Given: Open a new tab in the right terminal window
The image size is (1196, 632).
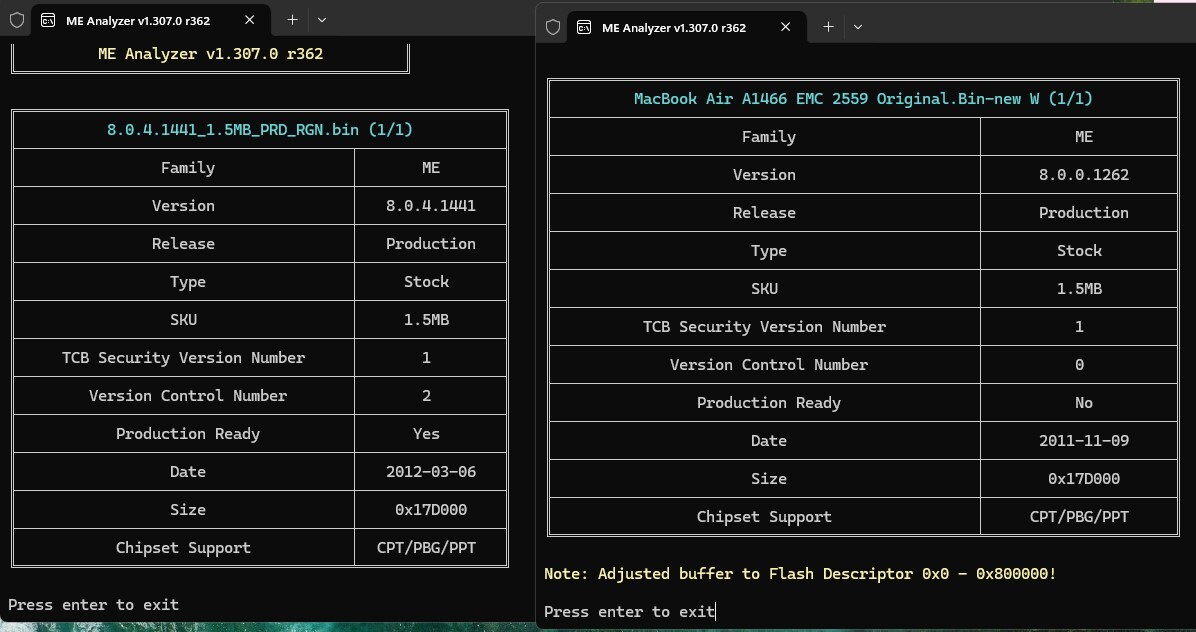Looking at the screenshot, I should pos(828,27).
